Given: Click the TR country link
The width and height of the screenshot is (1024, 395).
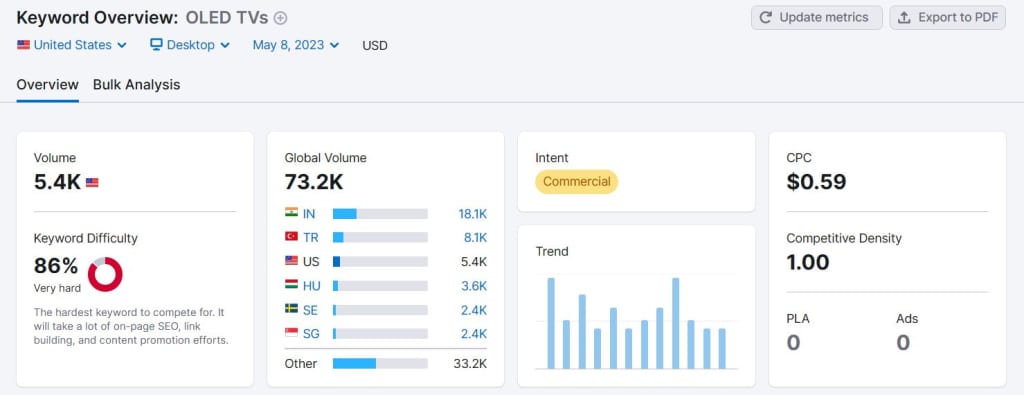Looking at the screenshot, I should point(311,238).
